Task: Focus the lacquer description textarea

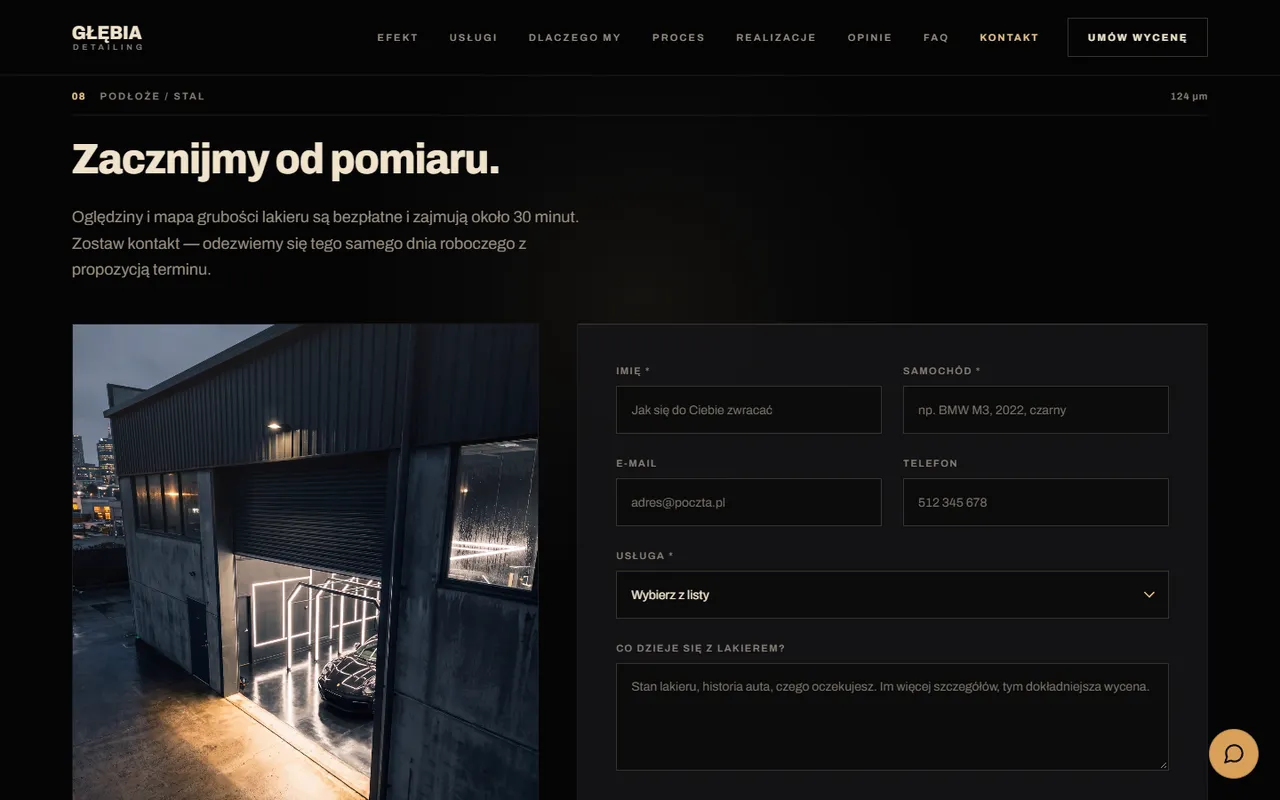Action: [x=892, y=717]
